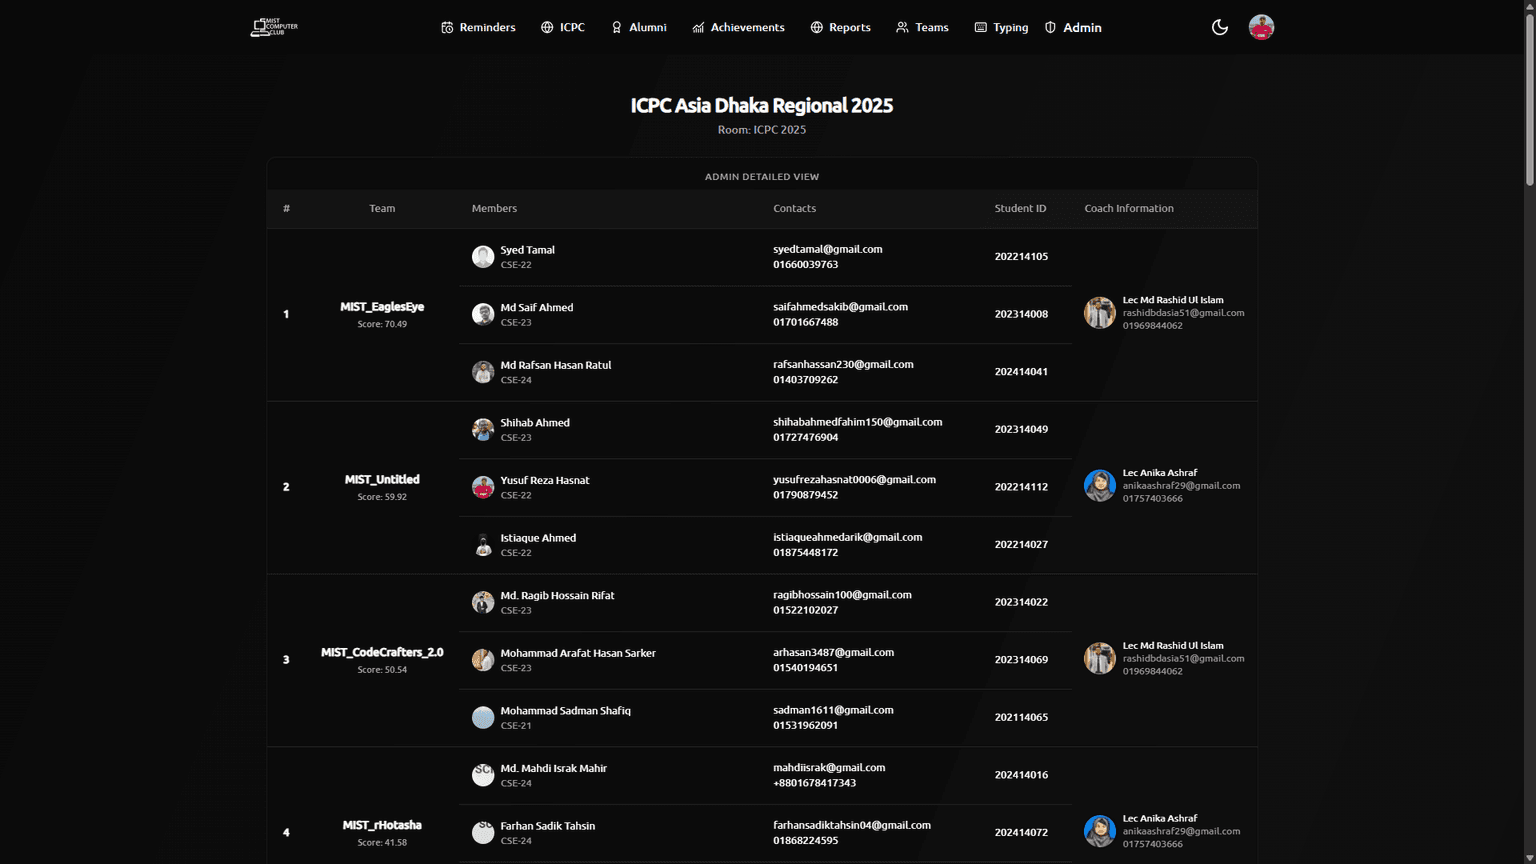Open Reminders menu item

click(478, 27)
